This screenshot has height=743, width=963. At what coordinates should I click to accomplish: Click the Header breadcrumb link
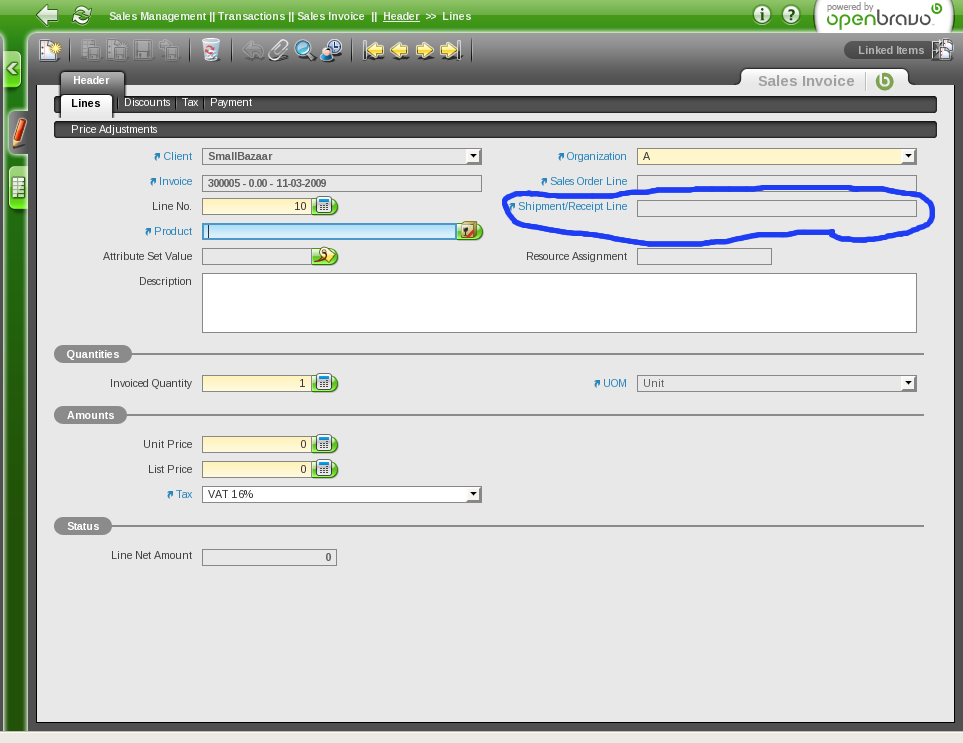[x=401, y=16]
